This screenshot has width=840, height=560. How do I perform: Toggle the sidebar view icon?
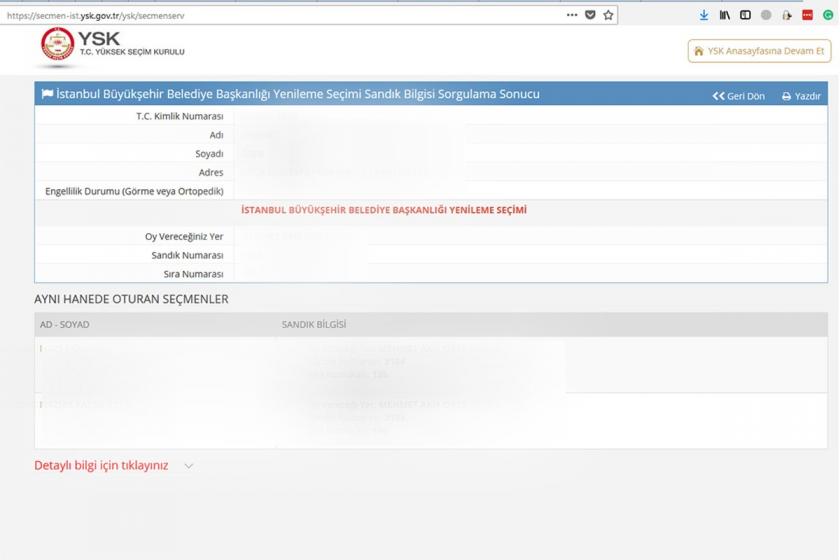pos(745,15)
